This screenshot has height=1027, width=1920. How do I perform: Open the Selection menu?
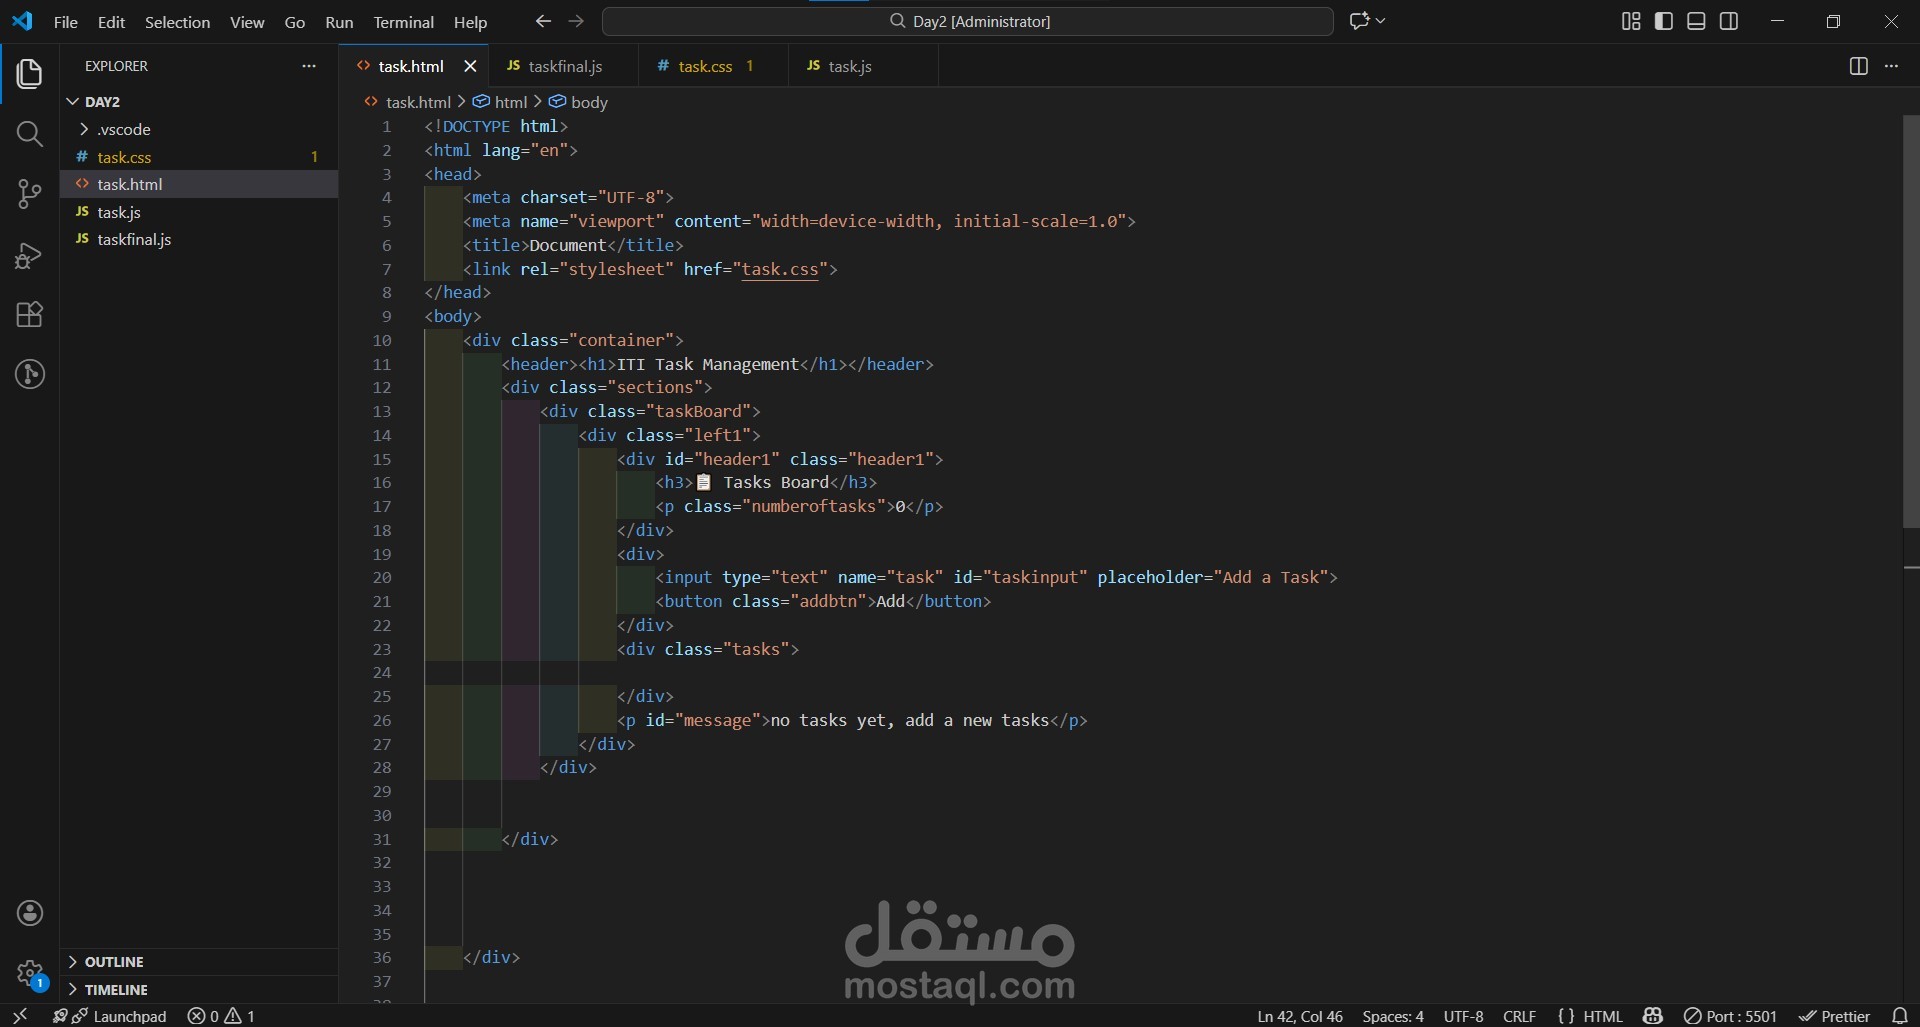click(177, 22)
